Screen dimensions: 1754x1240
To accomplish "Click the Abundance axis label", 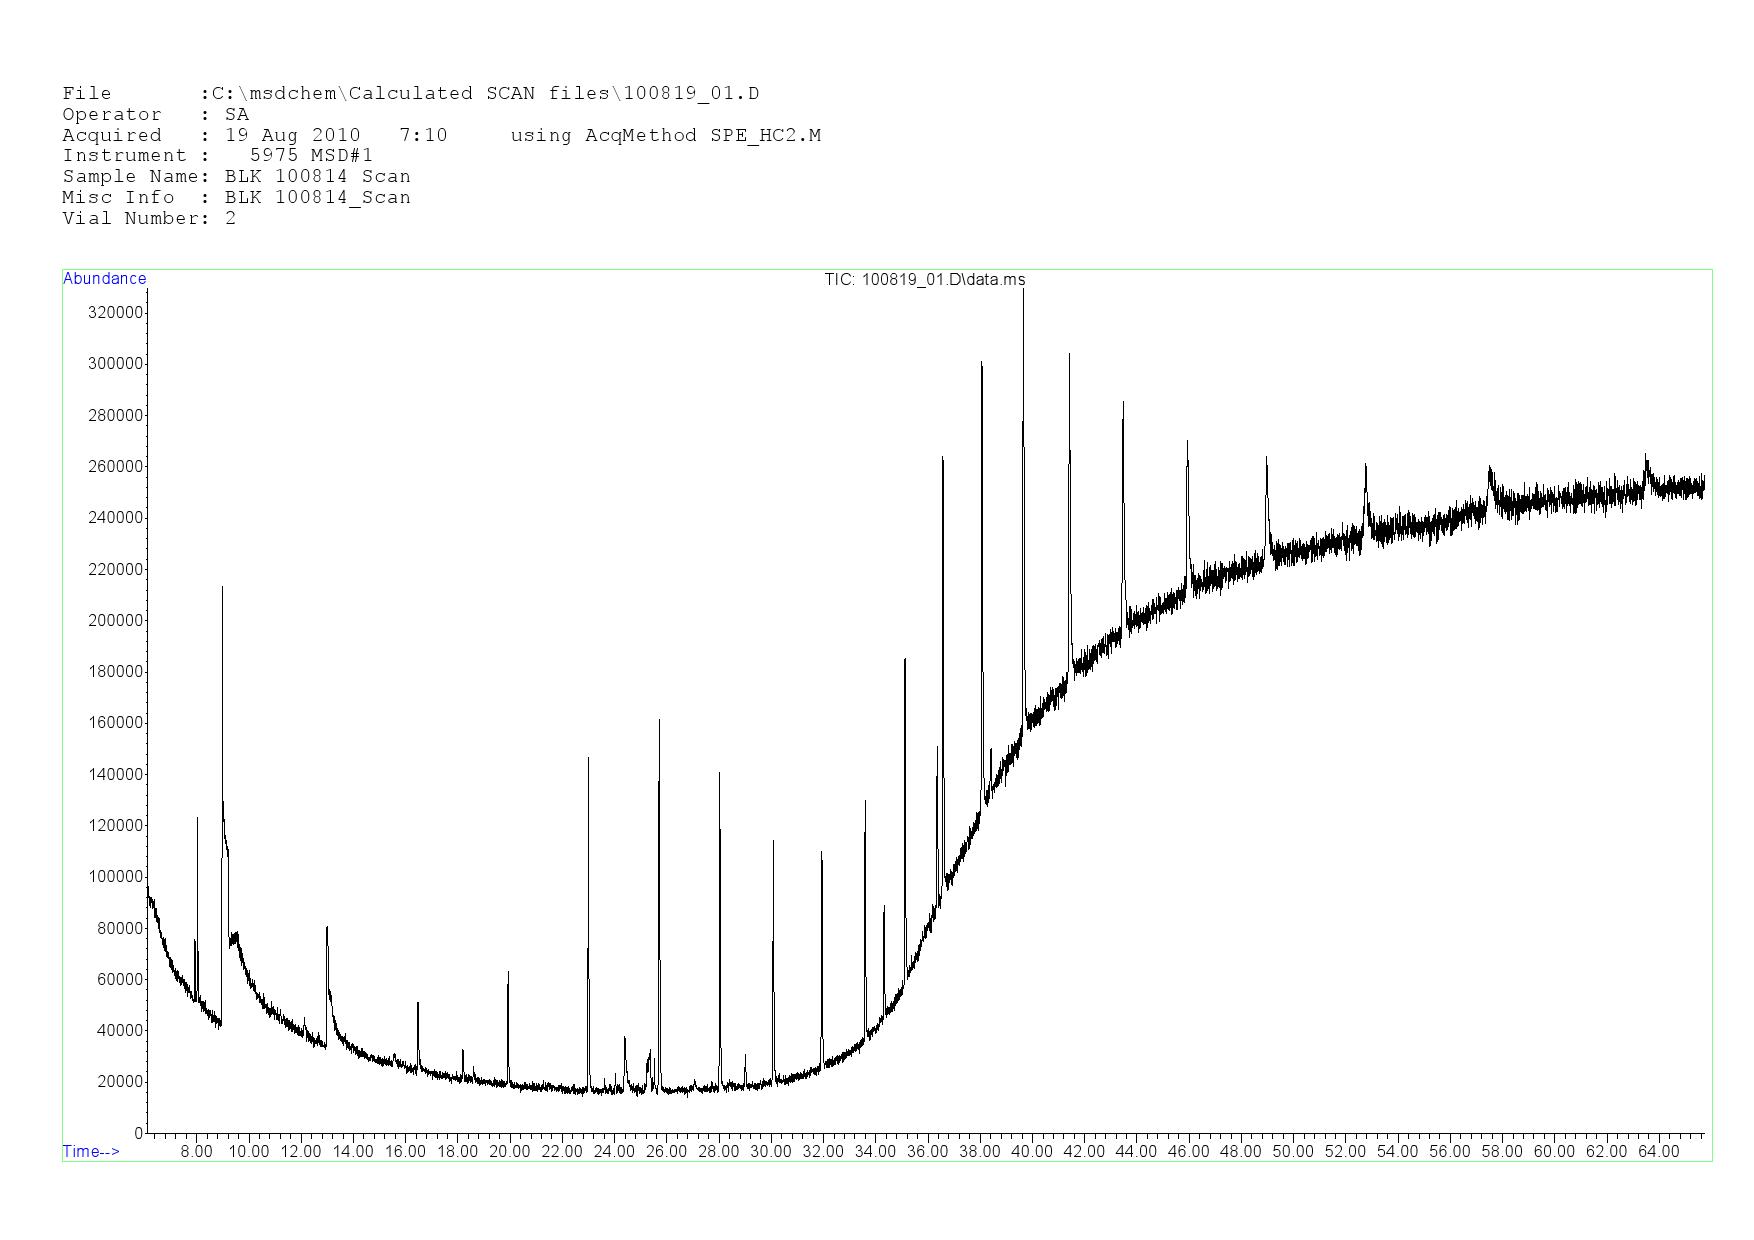I will click(104, 279).
